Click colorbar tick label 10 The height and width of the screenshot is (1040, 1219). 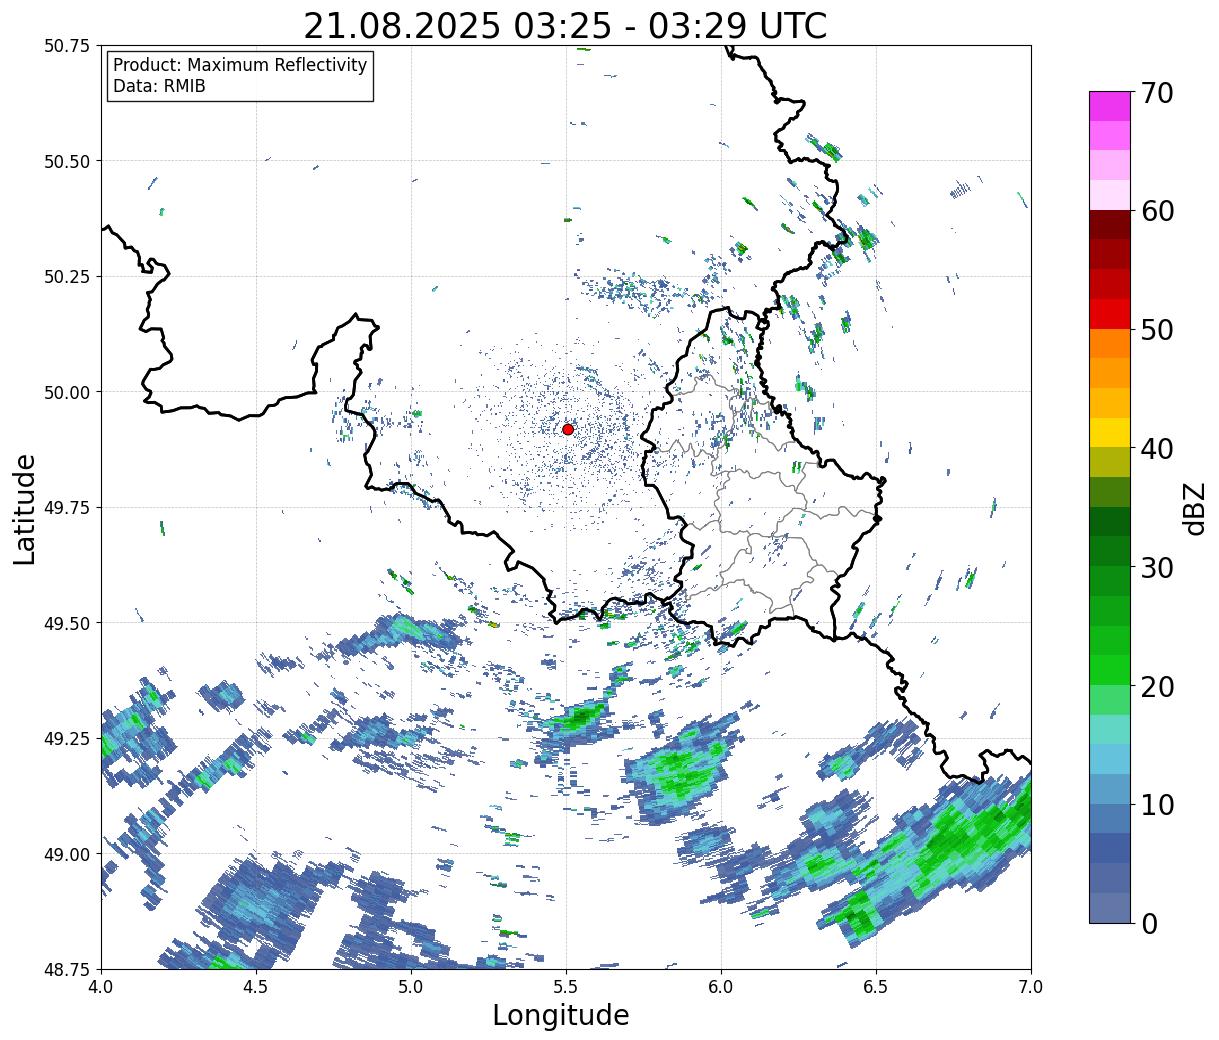point(1156,804)
